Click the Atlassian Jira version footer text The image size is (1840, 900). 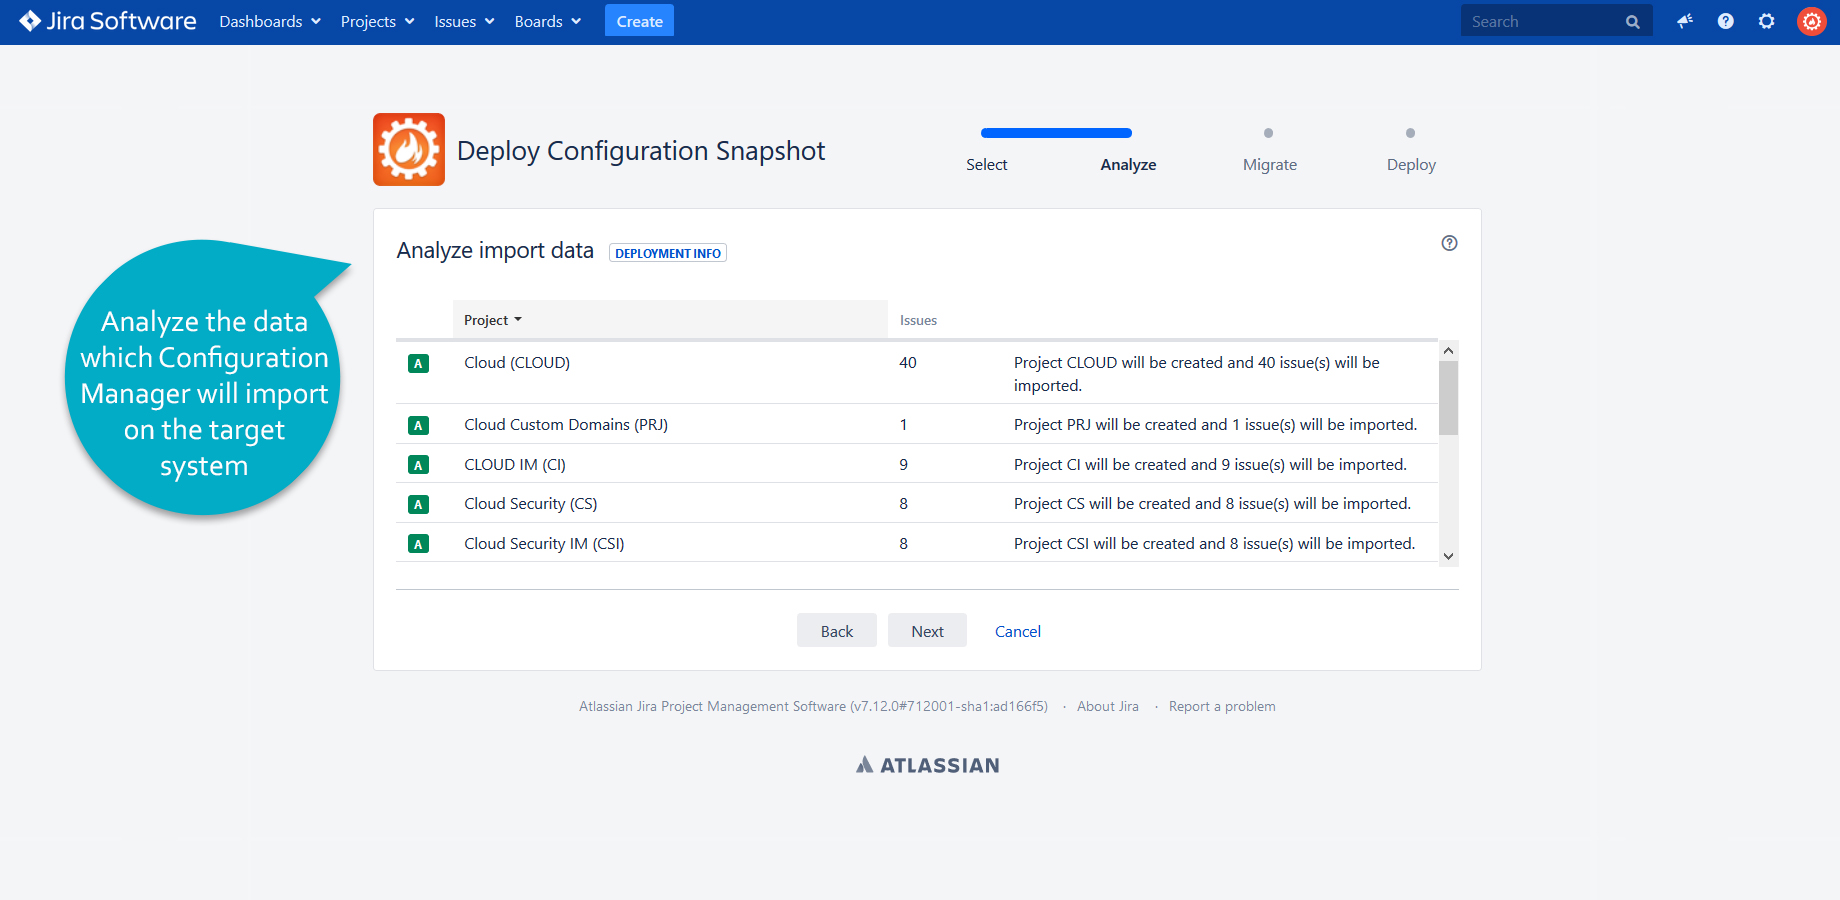[813, 706]
